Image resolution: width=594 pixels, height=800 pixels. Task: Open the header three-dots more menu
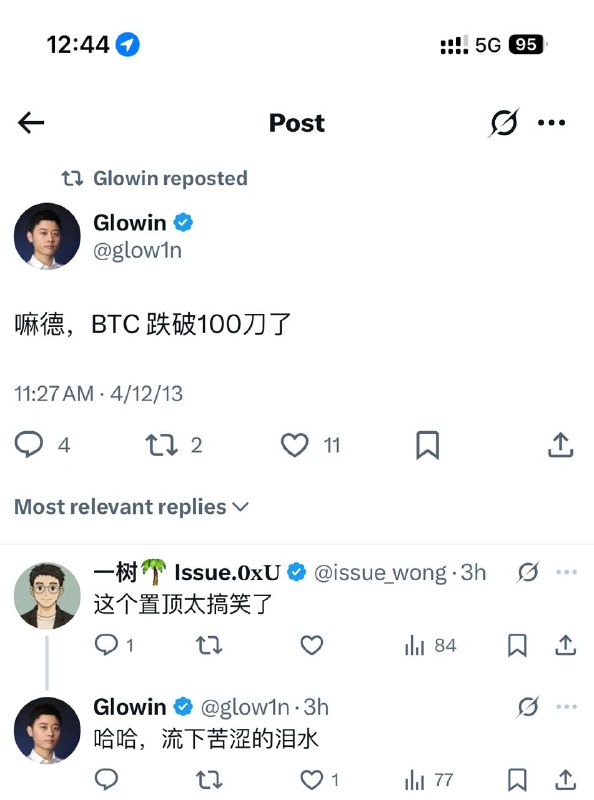(x=552, y=122)
